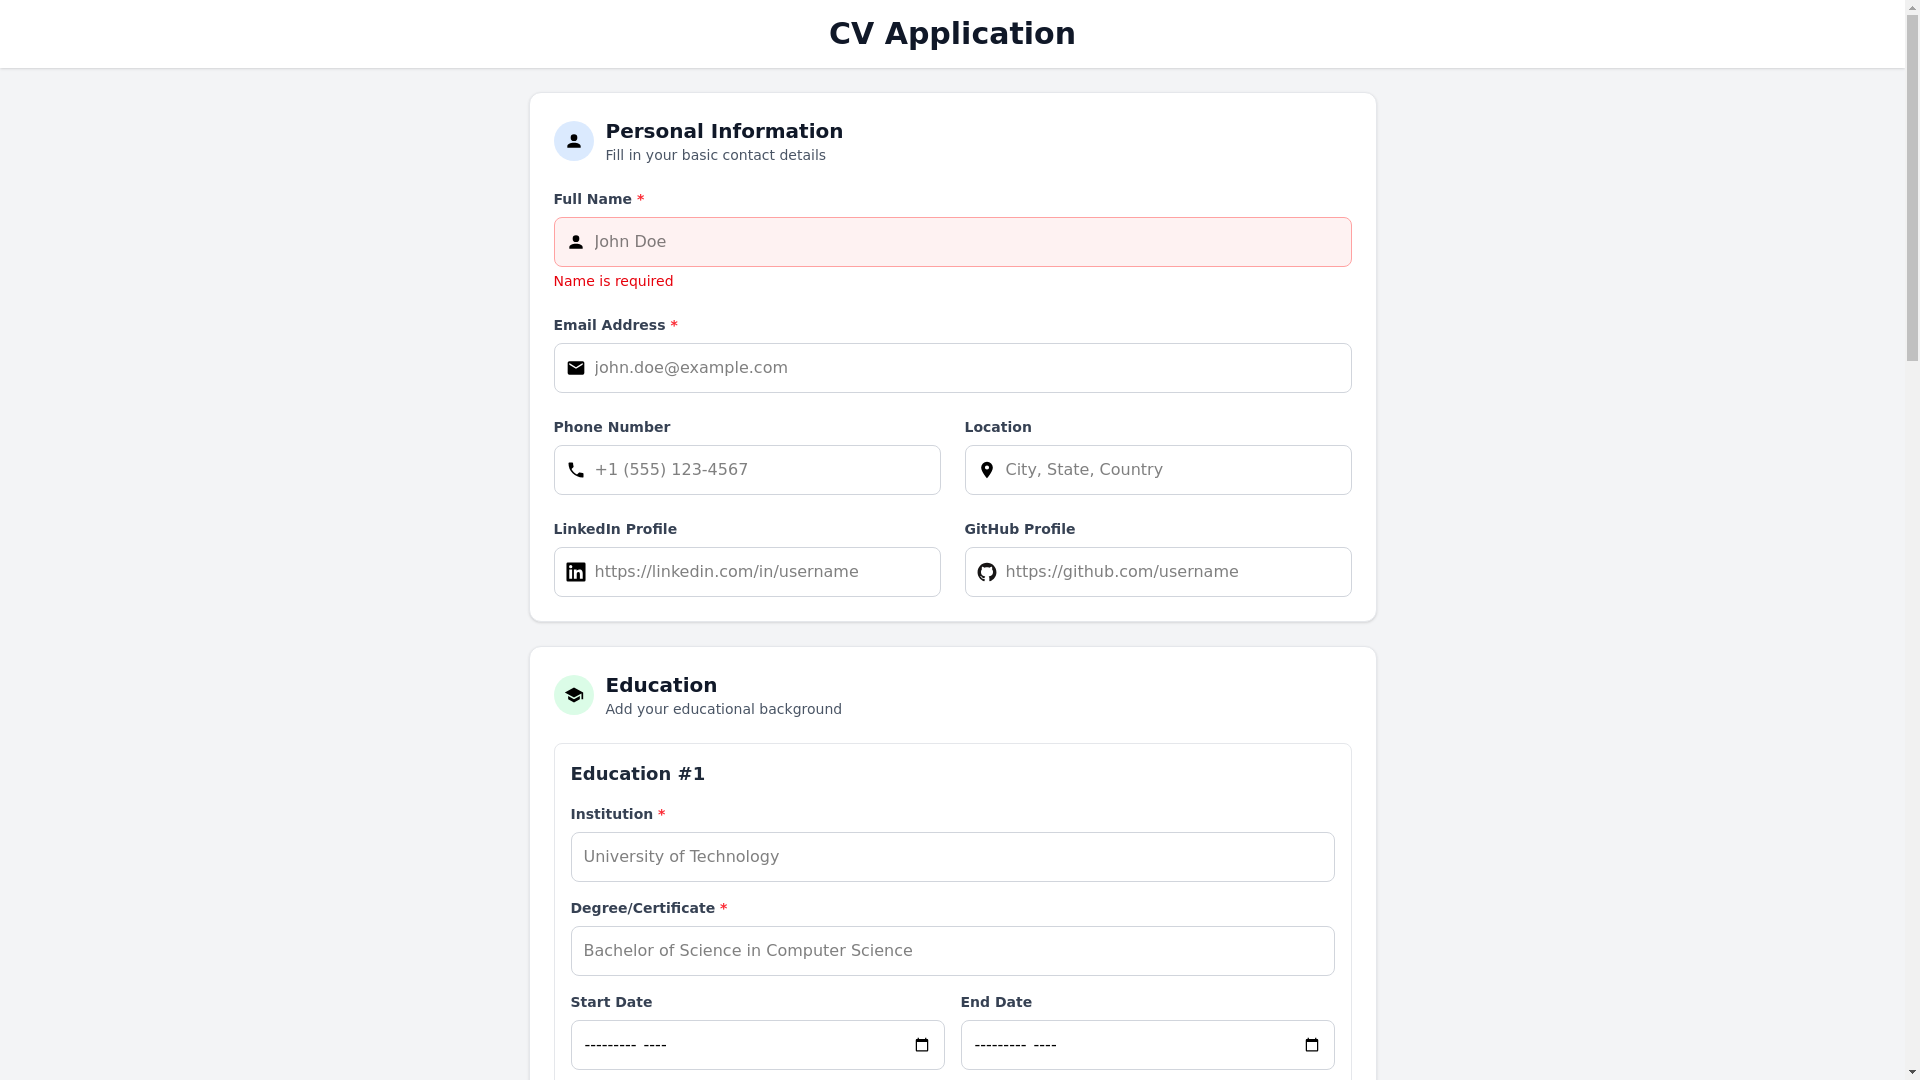1920x1080 pixels.
Task: Click the Personal Information avatar icon
Action: click(573, 141)
